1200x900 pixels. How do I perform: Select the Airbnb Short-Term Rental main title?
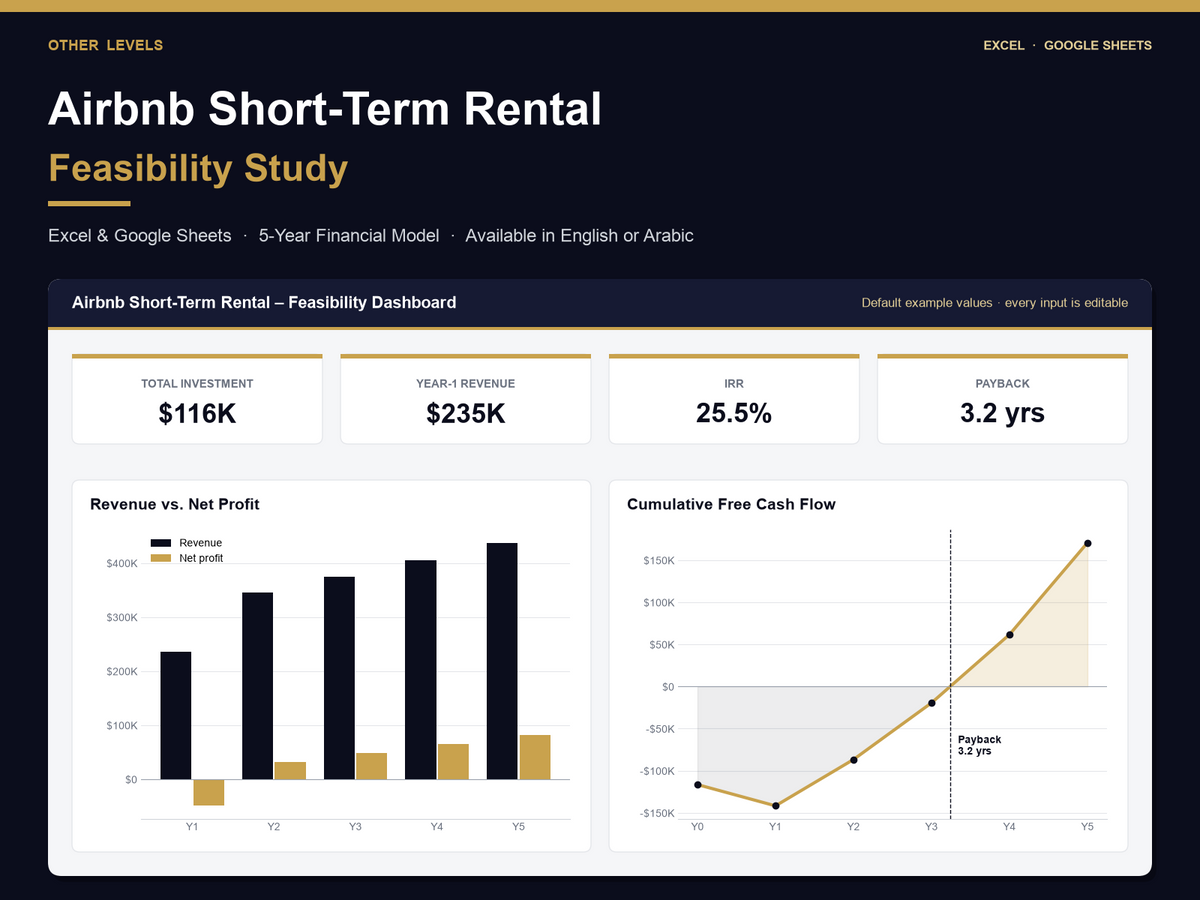coord(325,109)
